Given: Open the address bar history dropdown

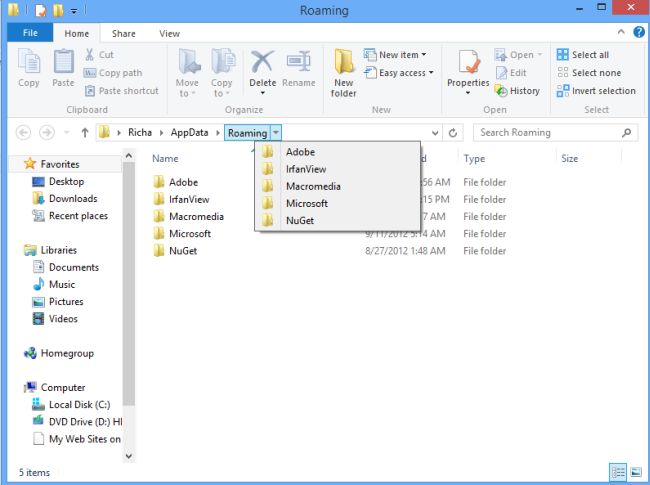Looking at the screenshot, I should (x=435, y=133).
